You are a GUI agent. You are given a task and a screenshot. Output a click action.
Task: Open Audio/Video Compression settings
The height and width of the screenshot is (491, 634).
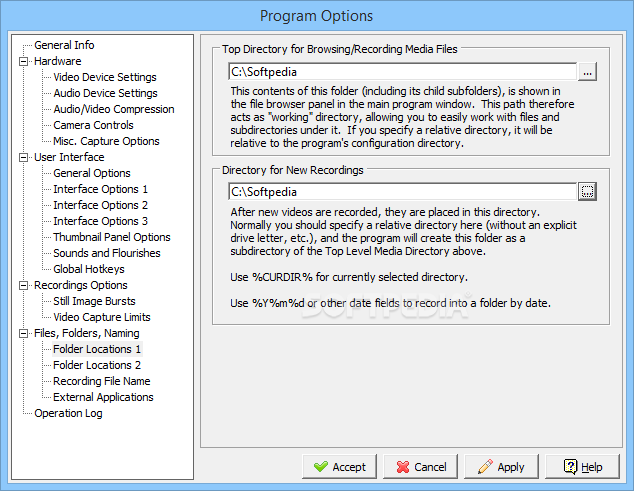tap(114, 109)
